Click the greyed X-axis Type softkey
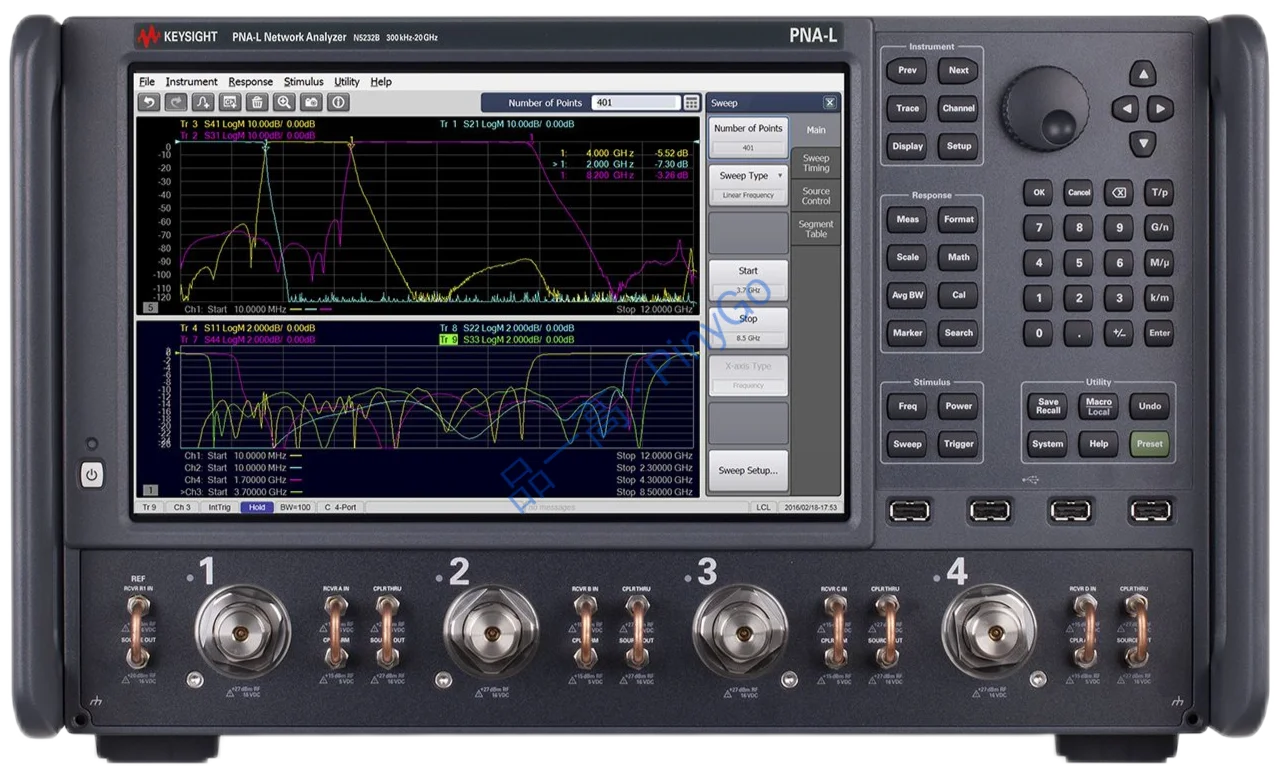This screenshot has height=780, width=1274. 748,375
